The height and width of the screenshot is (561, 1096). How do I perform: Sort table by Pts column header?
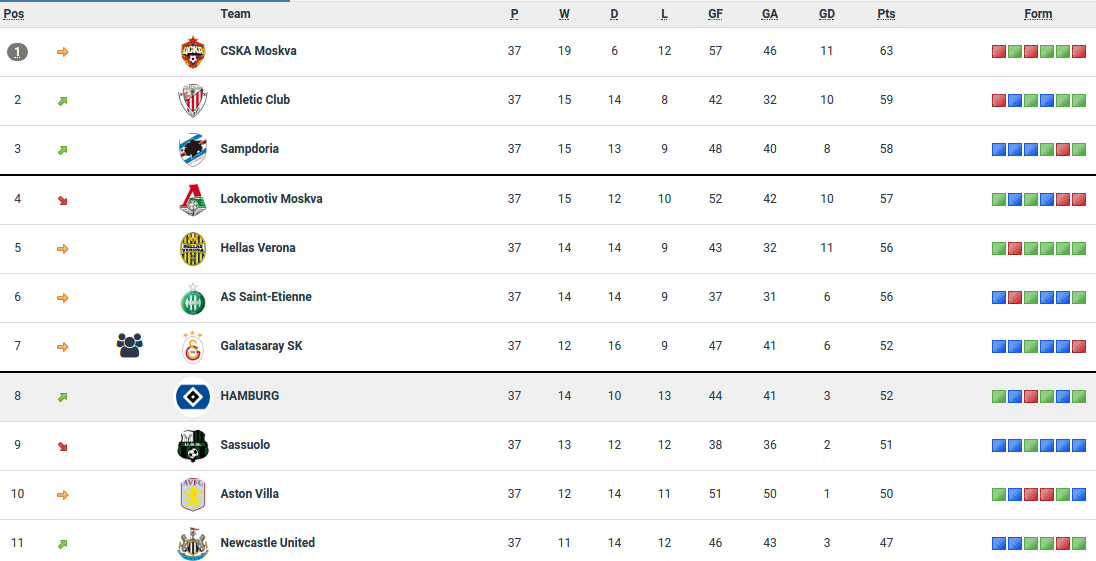pos(886,14)
